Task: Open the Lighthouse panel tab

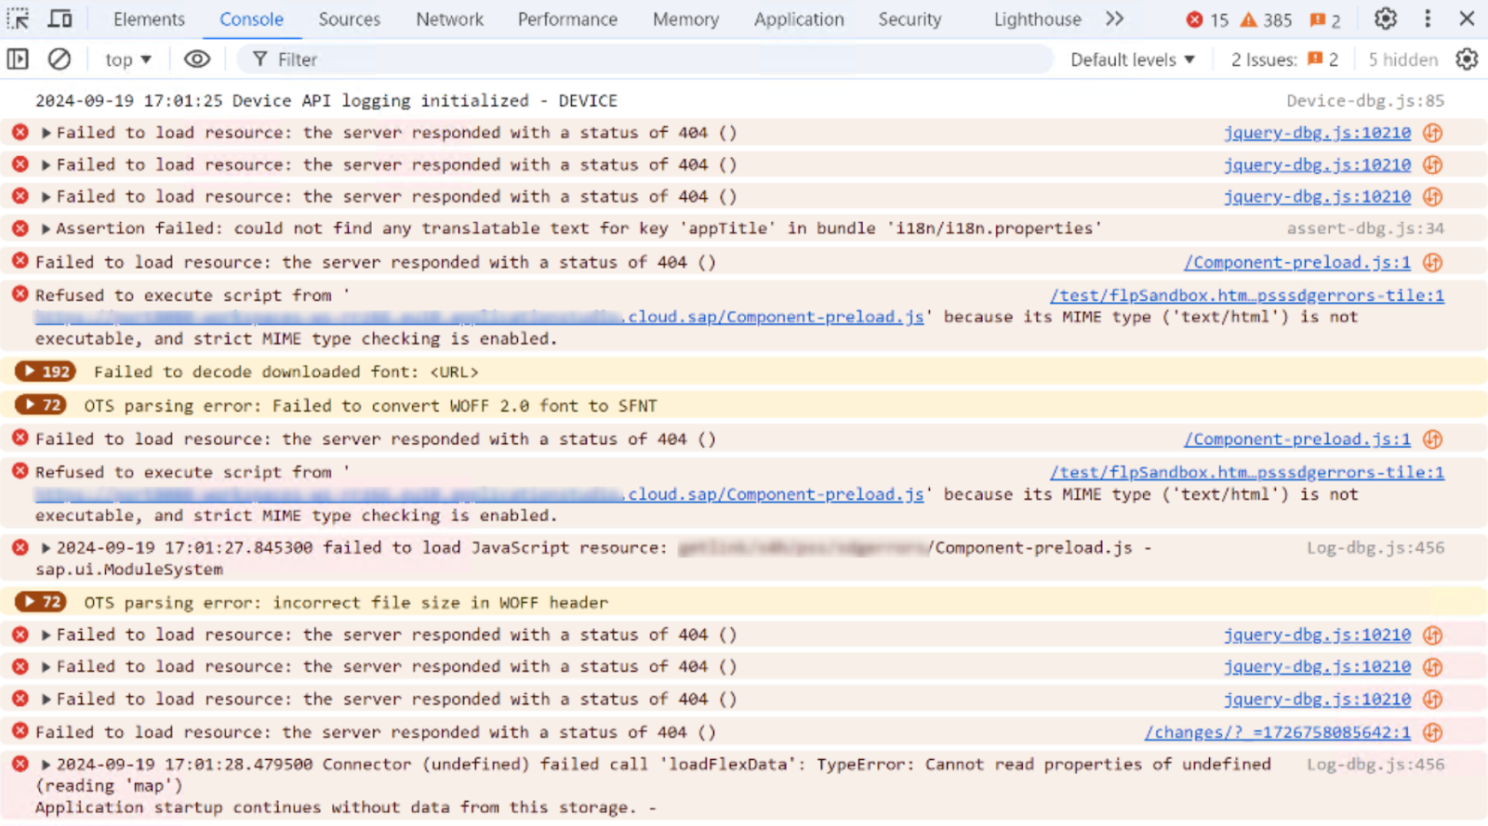Action: point(1036,18)
